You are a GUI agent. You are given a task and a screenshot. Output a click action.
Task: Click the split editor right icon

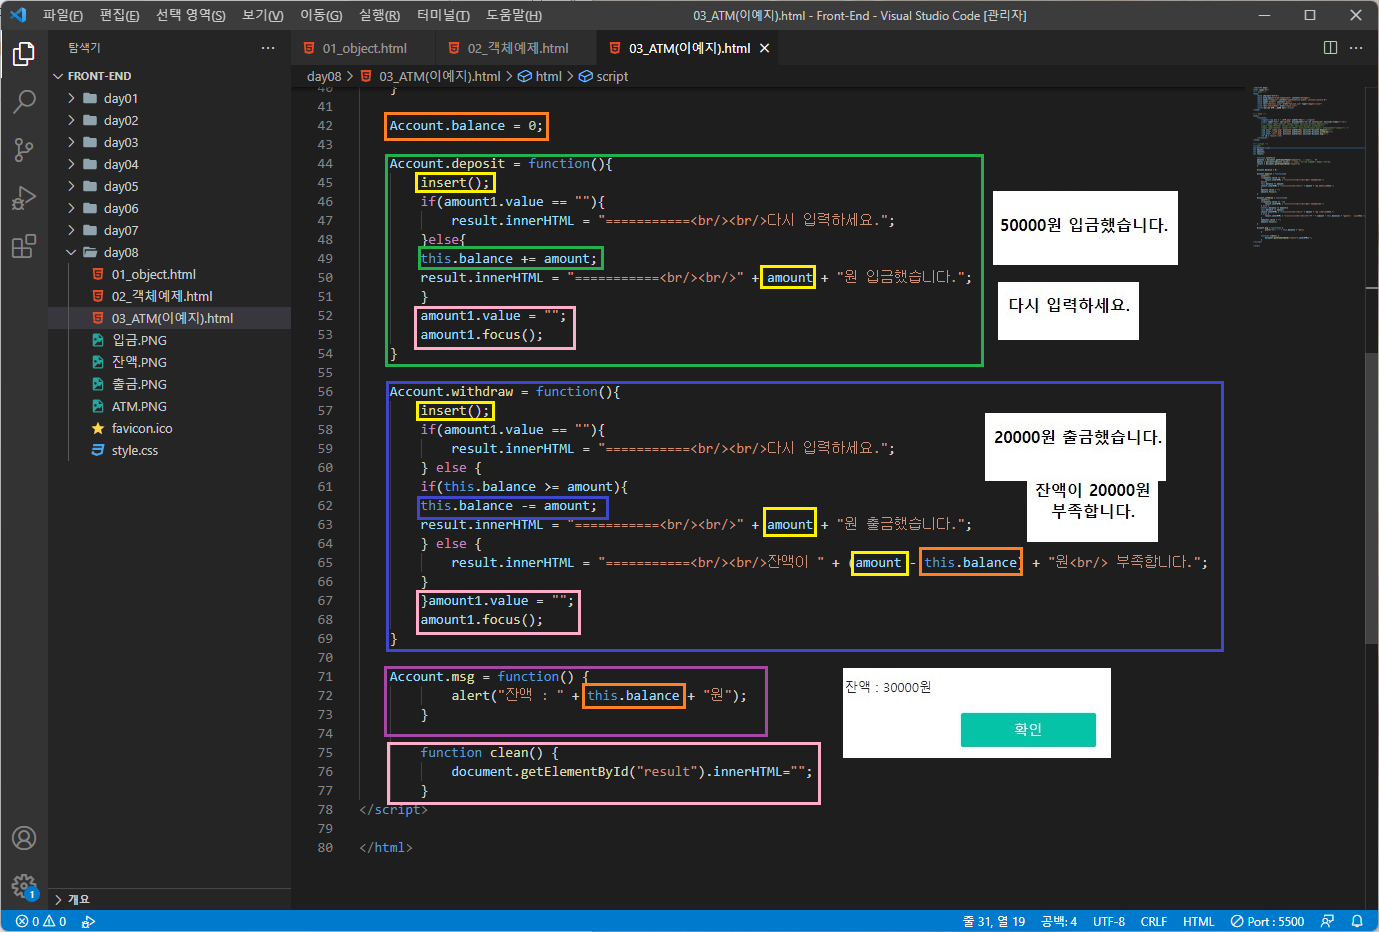pyautogui.click(x=1330, y=48)
